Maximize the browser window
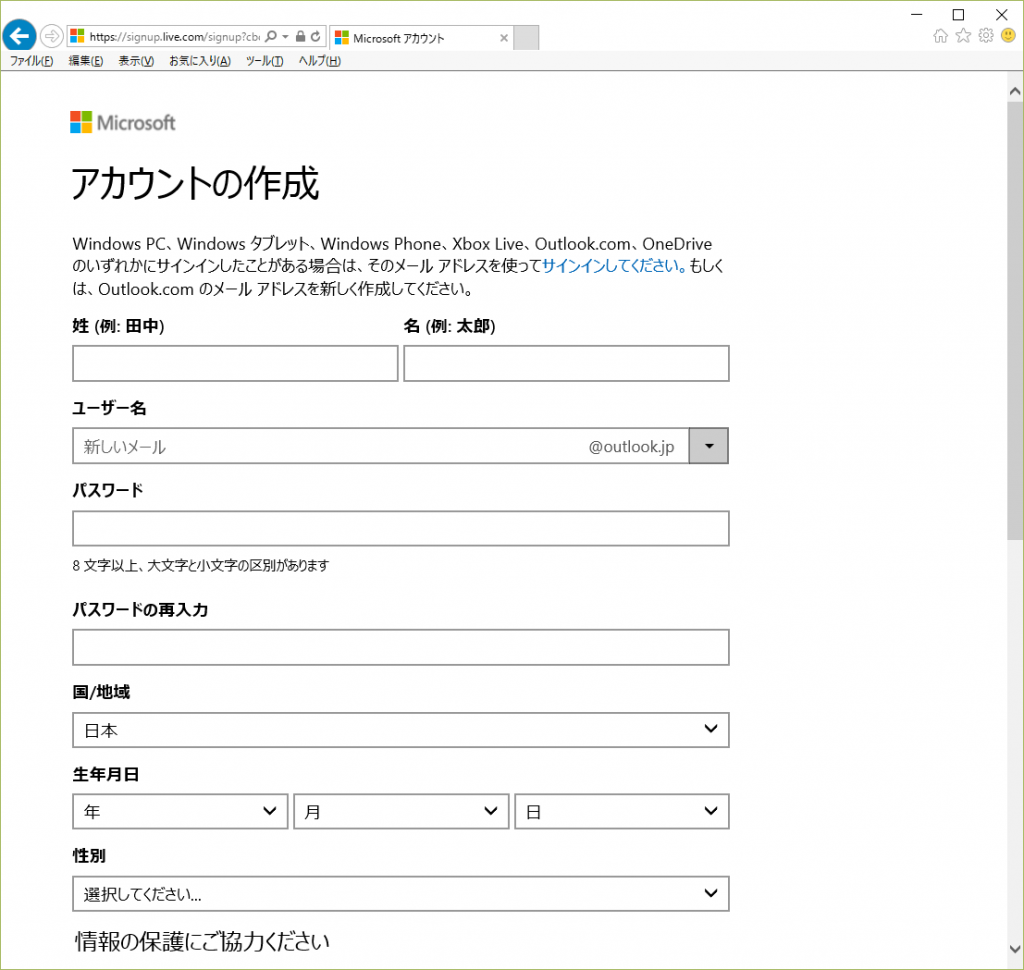Viewport: 1024px width, 970px height. [958, 14]
